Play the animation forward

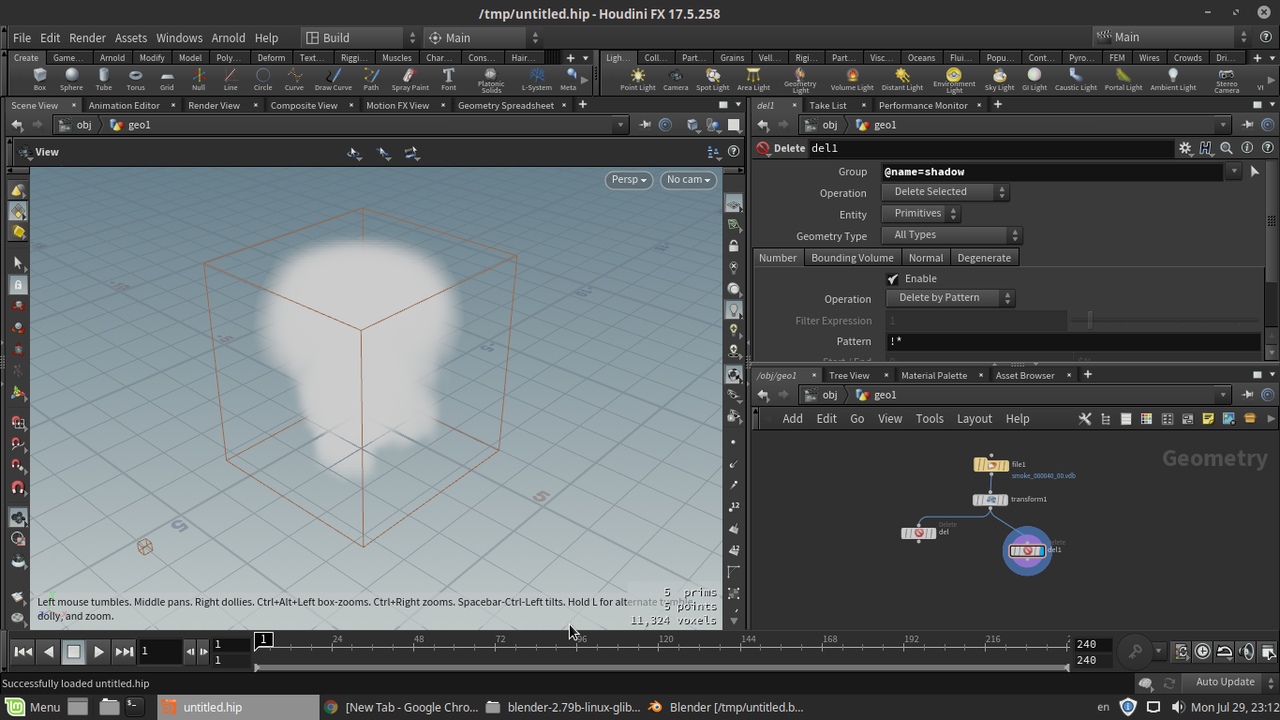point(98,652)
